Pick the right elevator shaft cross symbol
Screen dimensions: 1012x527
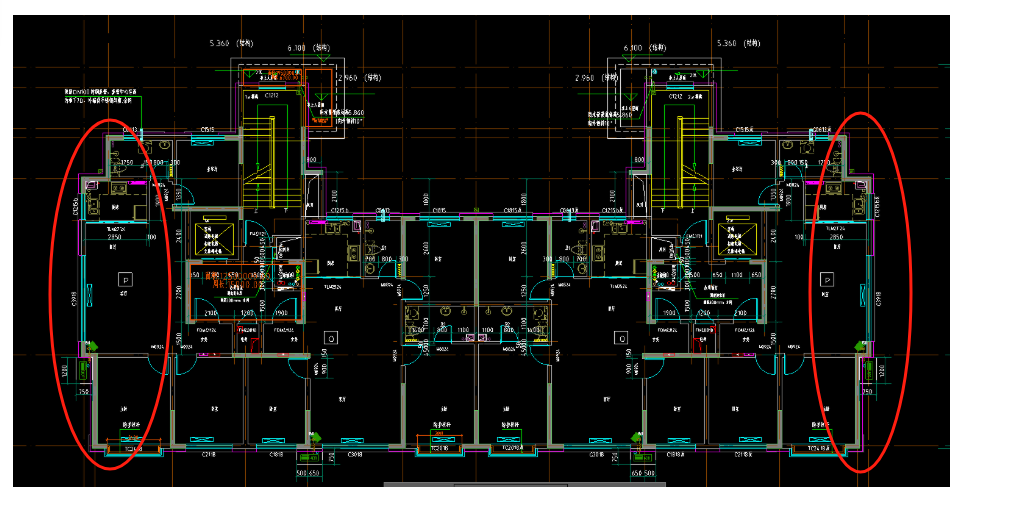pyautogui.click(x=737, y=239)
